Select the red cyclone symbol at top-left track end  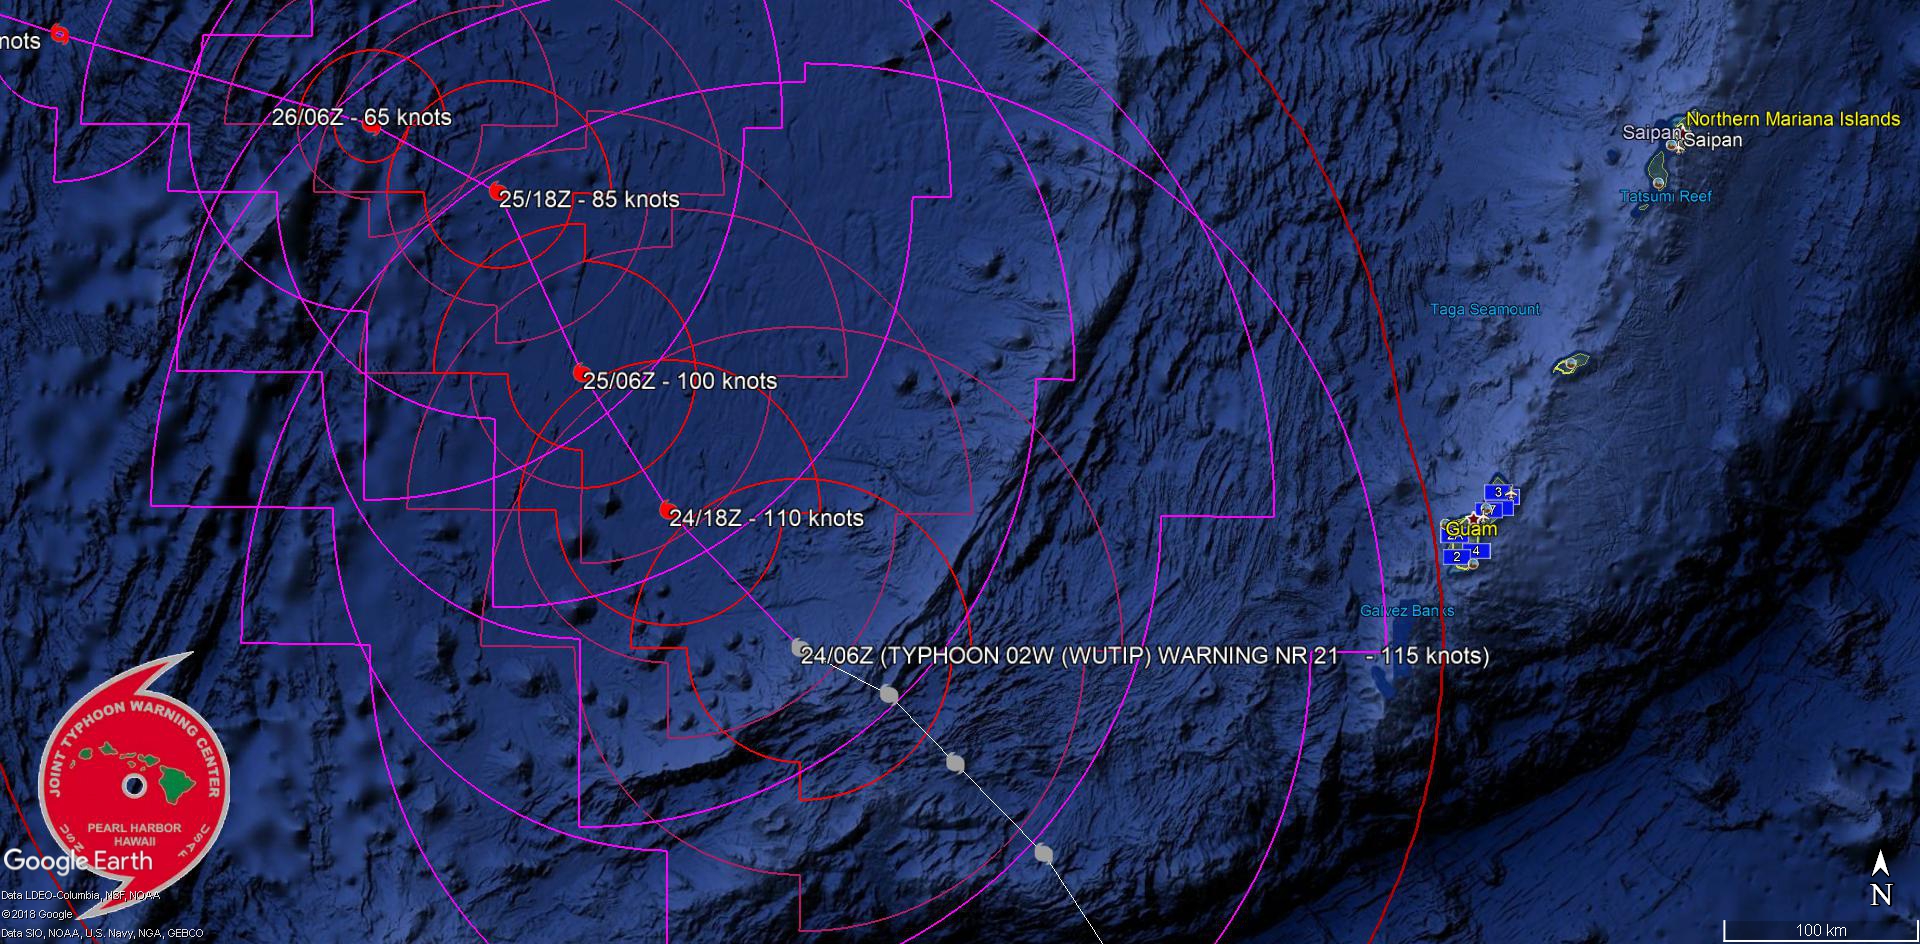coord(58,36)
